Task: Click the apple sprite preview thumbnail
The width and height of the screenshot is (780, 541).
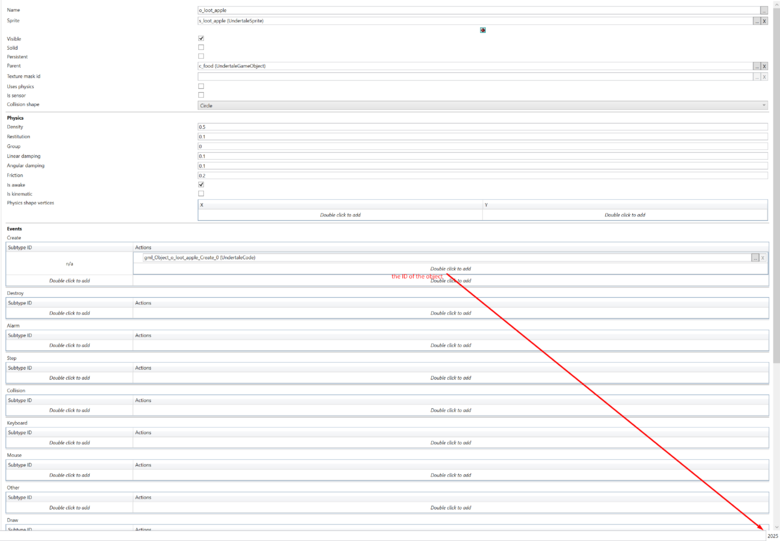Action: [482, 30]
